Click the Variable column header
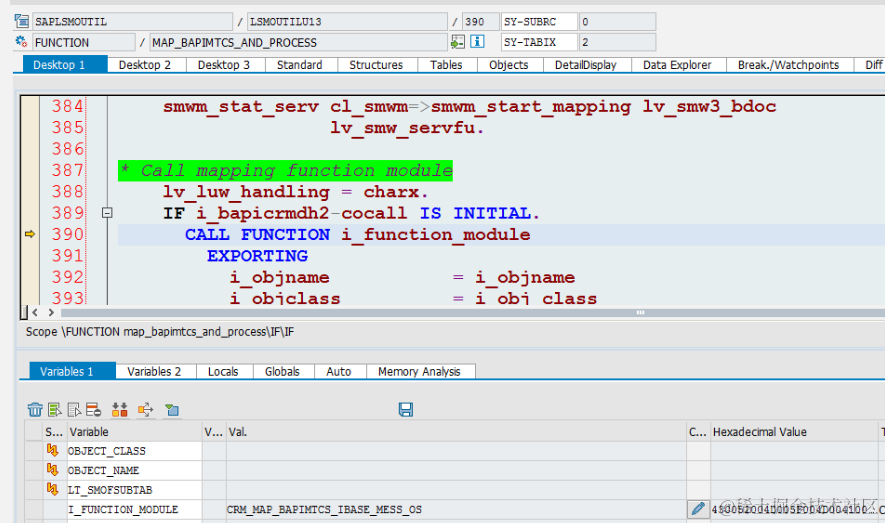885x523 pixels. pyautogui.click(x=134, y=432)
